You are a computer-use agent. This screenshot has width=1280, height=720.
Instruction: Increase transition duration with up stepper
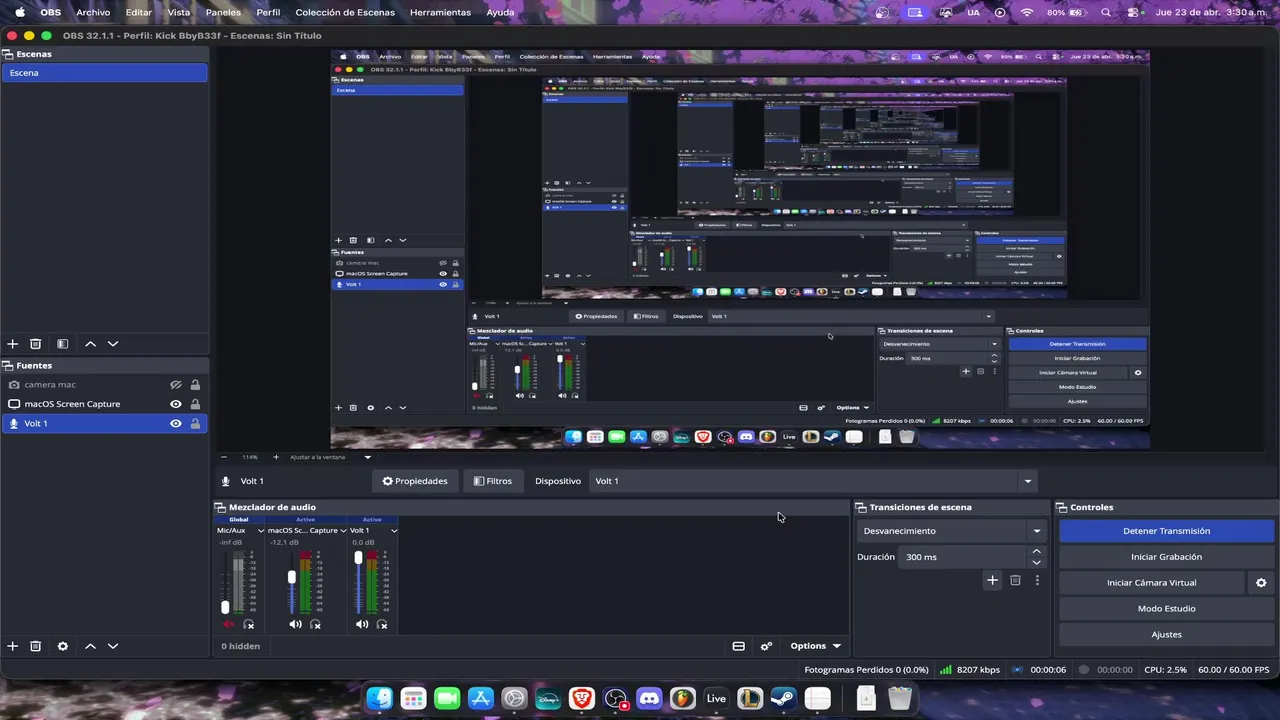1036,551
